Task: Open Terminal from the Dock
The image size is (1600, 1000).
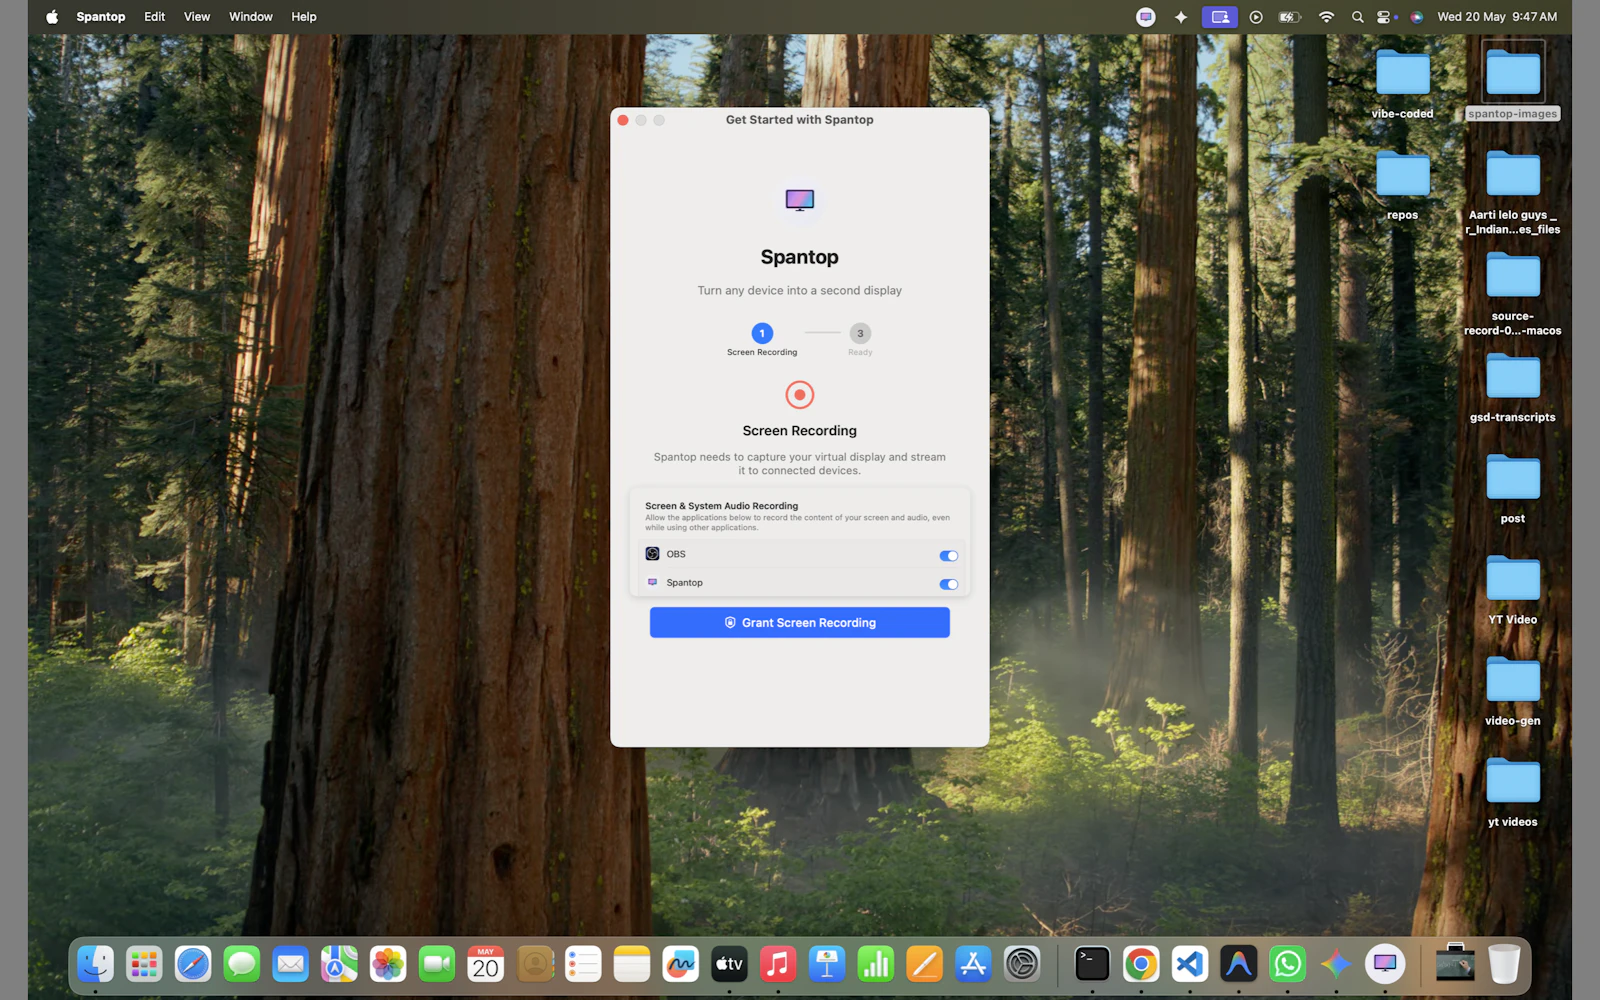Action: (x=1092, y=964)
